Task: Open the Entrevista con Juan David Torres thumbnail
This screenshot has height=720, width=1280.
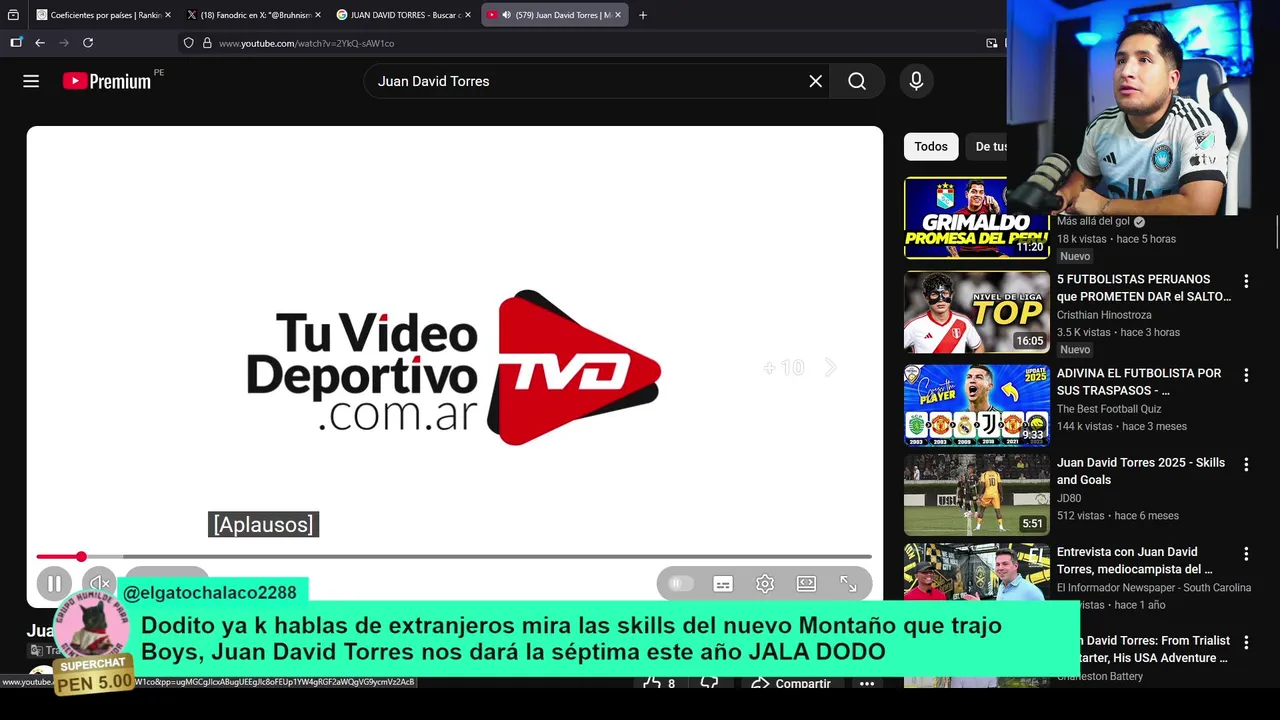Action: [977, 573]
